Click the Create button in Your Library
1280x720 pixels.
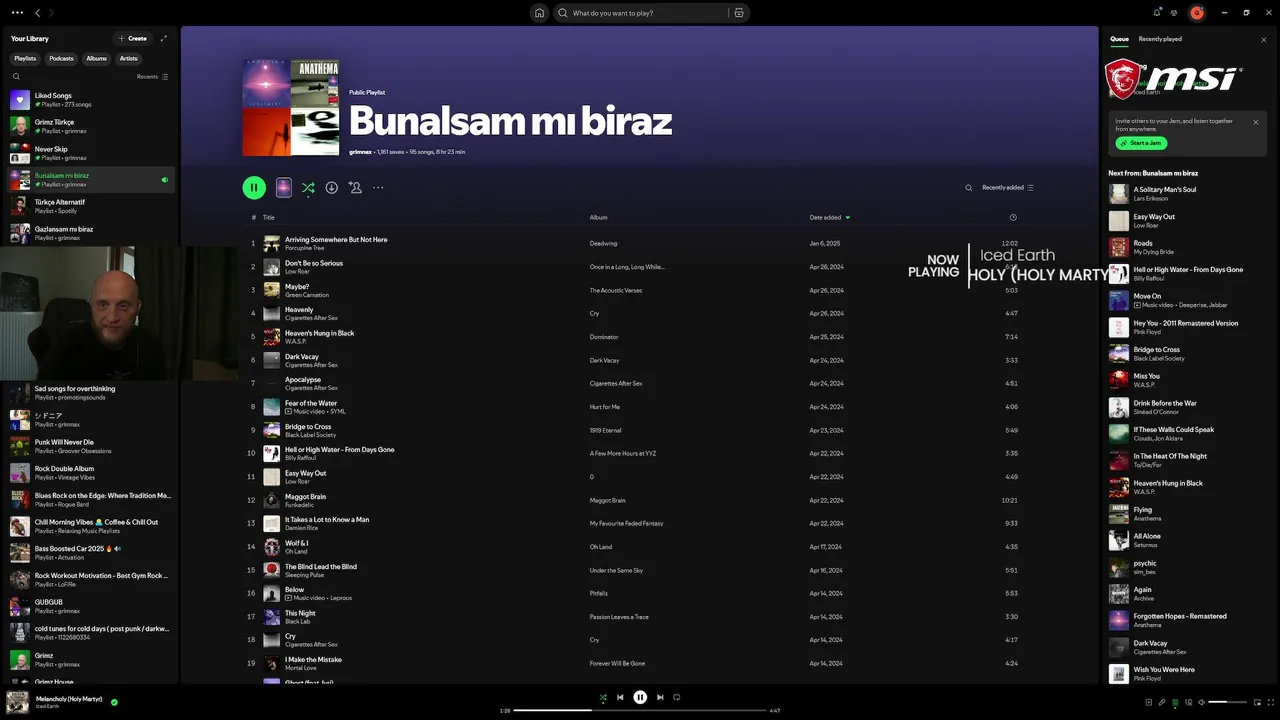132,38
